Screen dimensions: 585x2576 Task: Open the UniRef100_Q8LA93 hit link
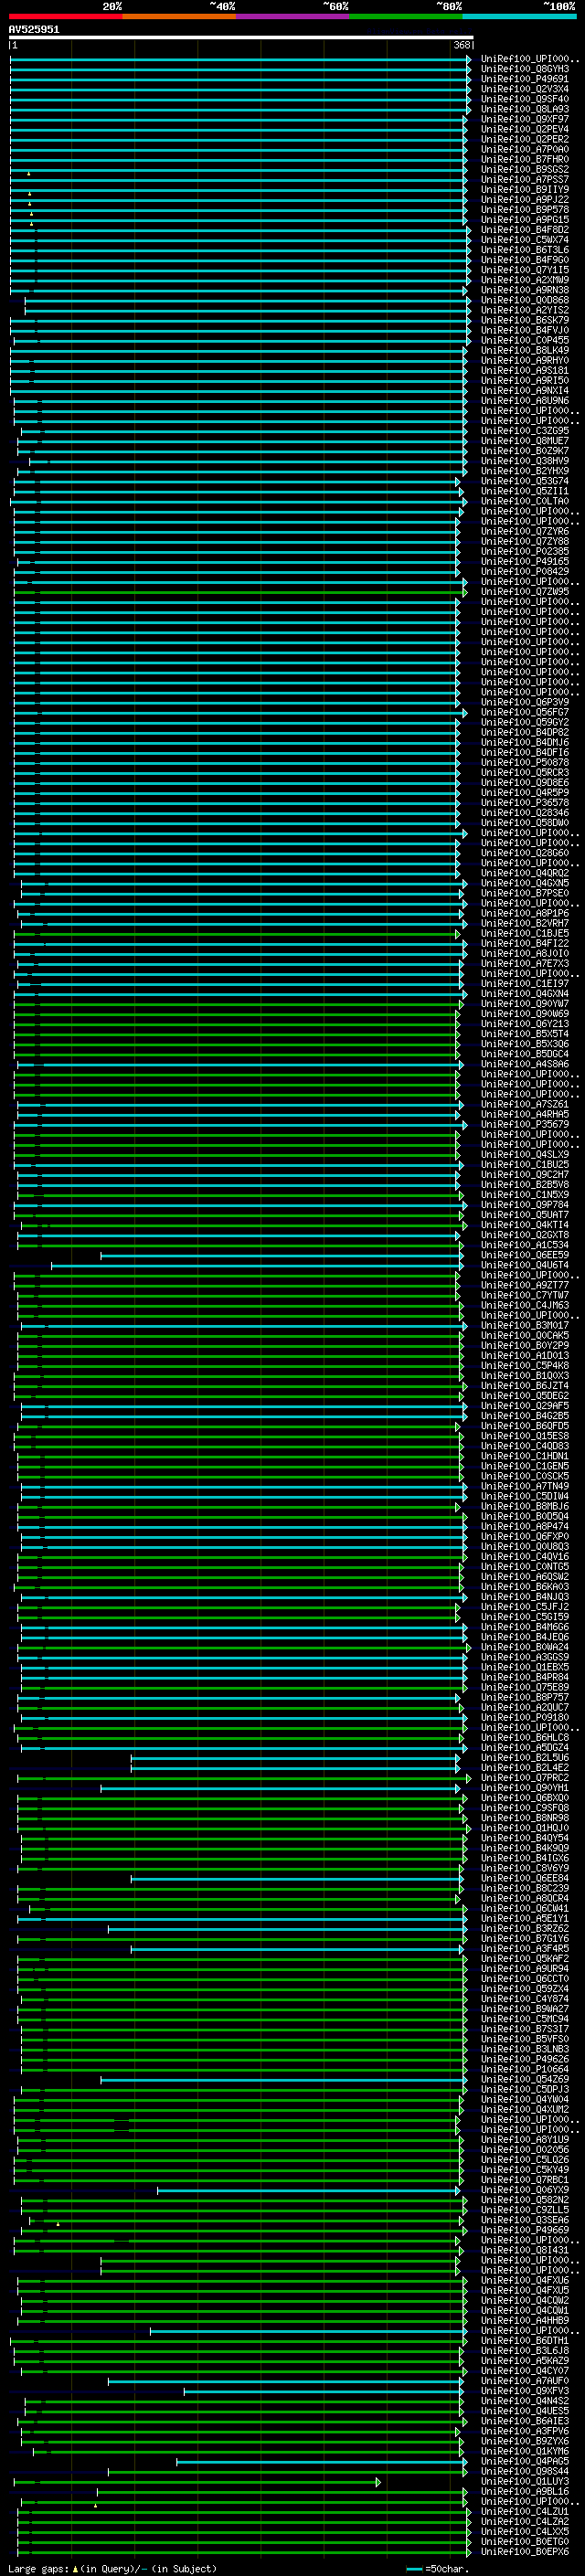[525, 109]
